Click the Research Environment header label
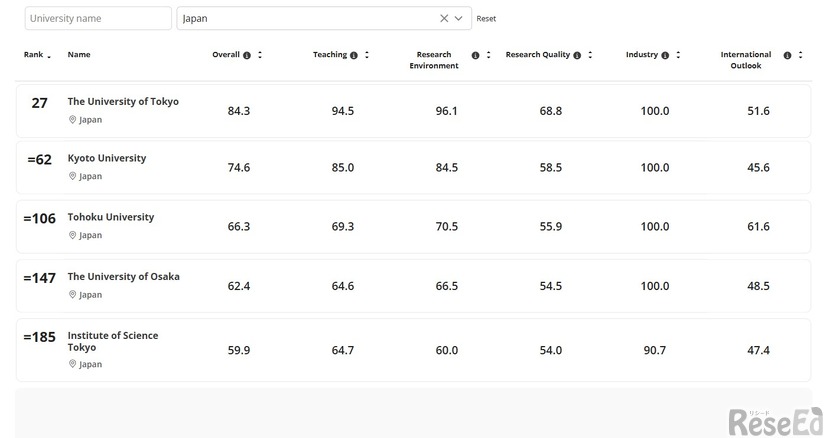 tap(434, 60)
